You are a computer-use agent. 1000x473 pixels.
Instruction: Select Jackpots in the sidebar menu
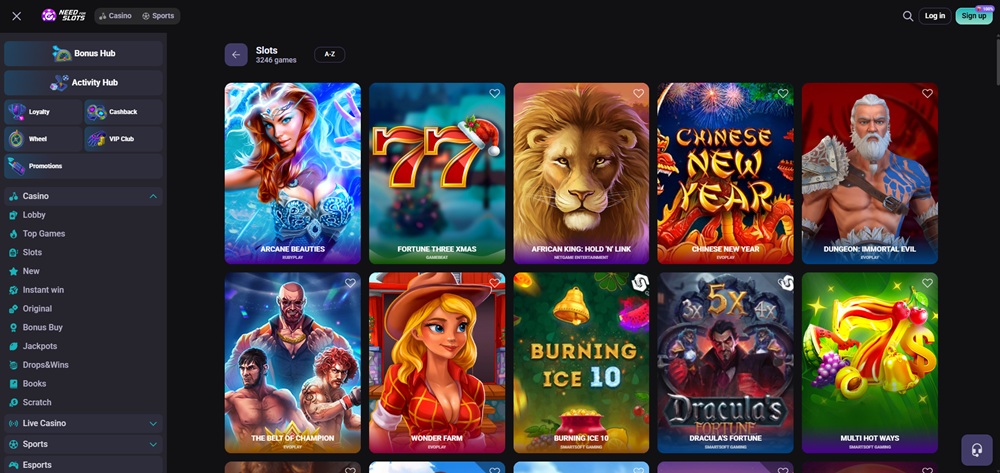pos(40,346)
